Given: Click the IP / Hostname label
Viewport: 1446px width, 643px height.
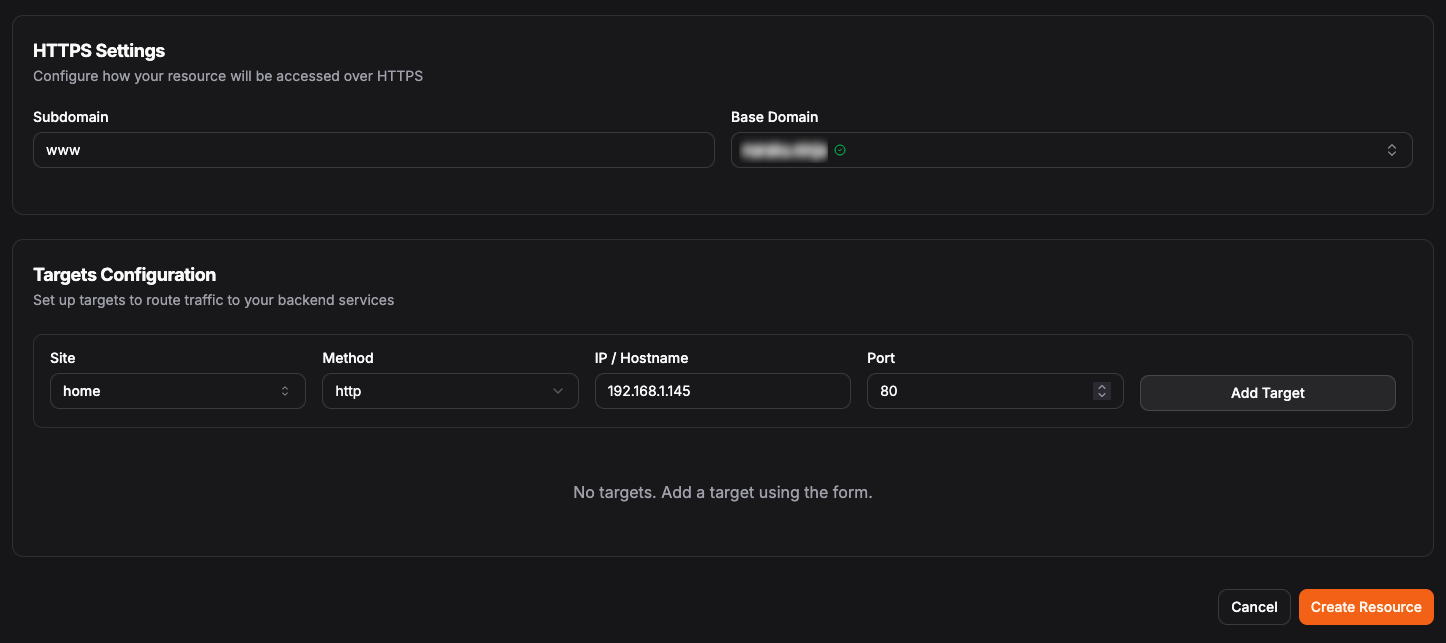Looking at the screenshot, I should click(641, 358).
